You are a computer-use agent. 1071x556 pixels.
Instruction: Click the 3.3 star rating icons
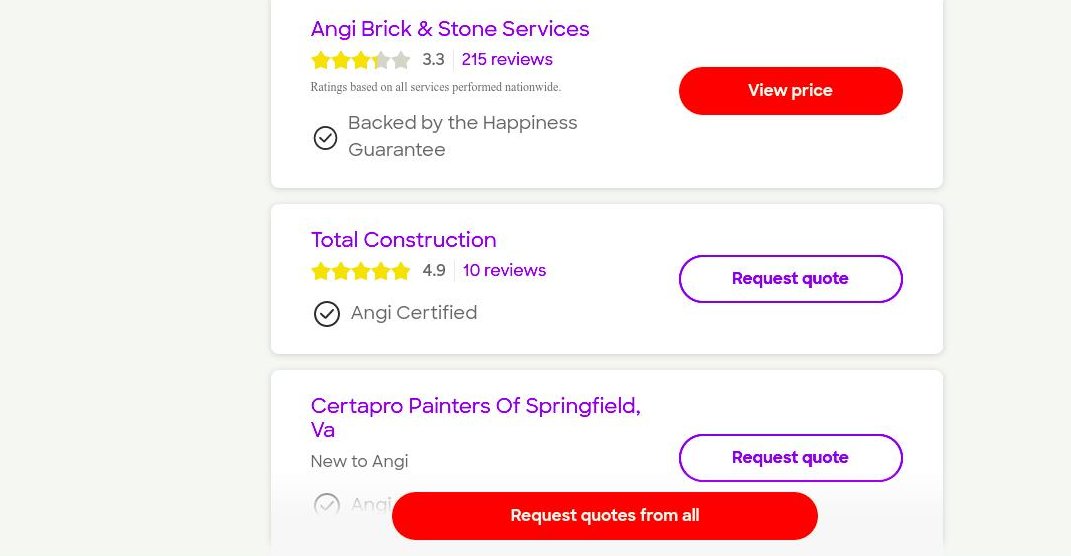click(360, 60)
